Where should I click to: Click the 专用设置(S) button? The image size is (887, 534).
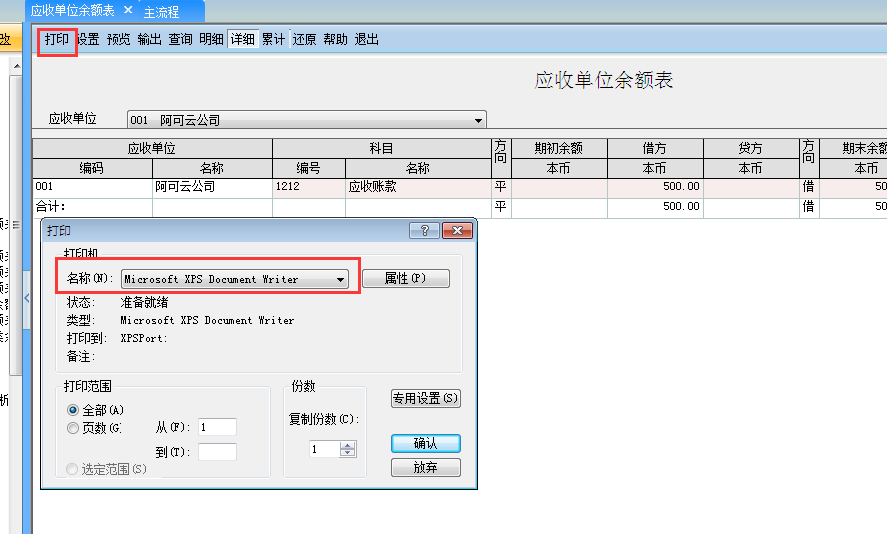pyautogui.click(x=425, y=398)
